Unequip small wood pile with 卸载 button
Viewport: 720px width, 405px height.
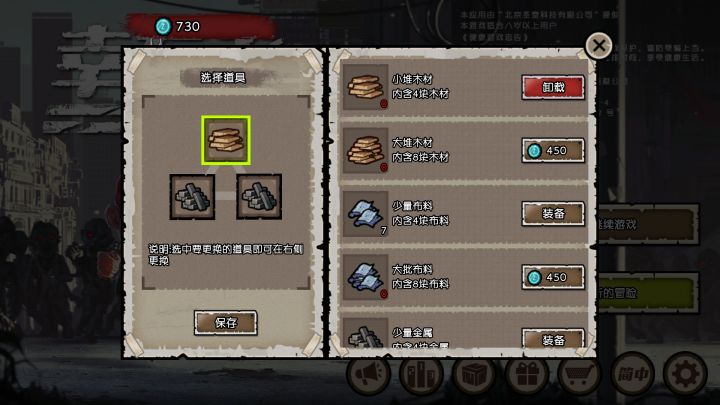point(553,87)
